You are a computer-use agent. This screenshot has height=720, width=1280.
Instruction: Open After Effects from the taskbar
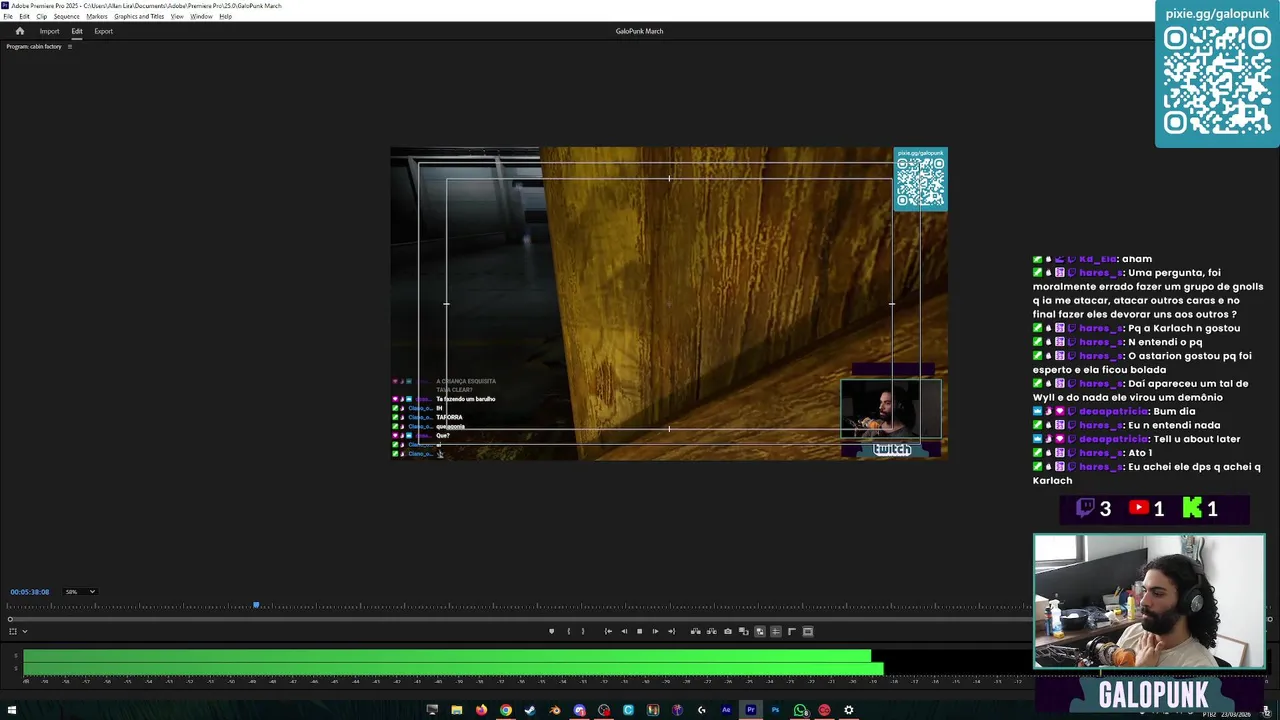[726, 710]
